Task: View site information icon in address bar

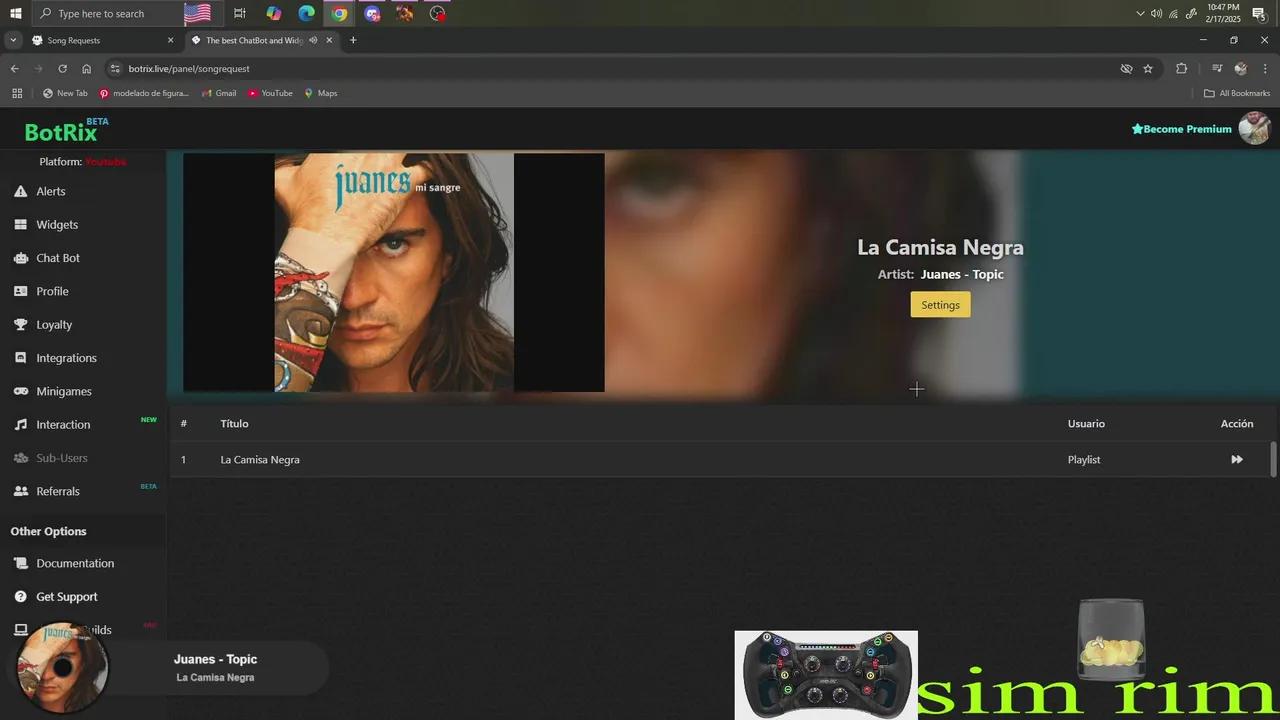Action: pos(115,68)
